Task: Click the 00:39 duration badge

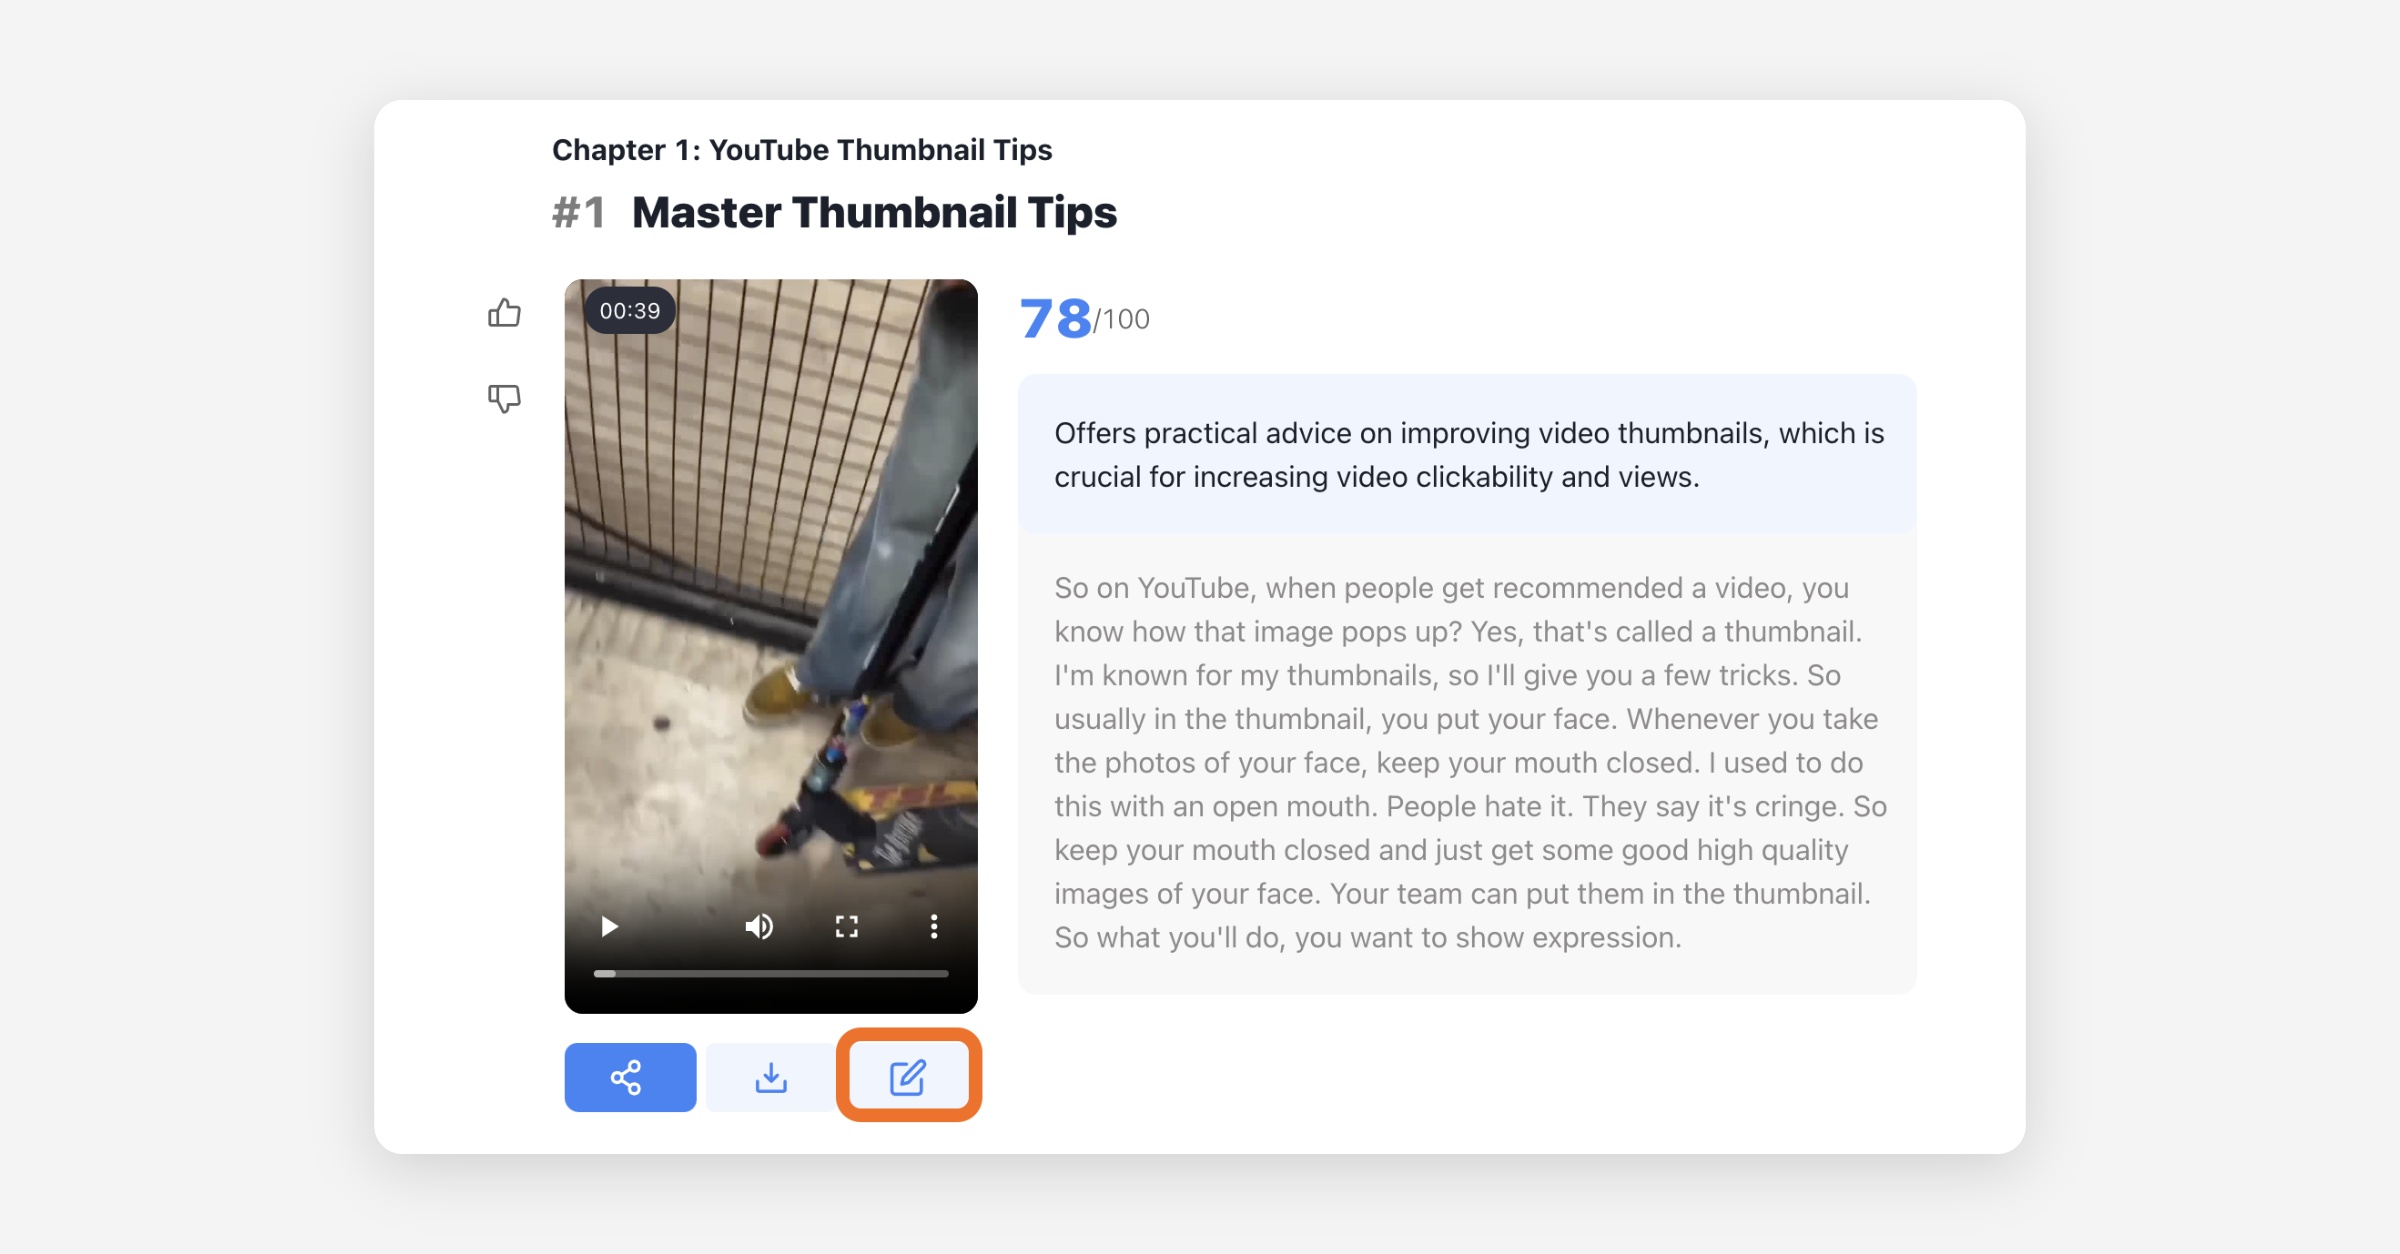Action: click(630, 311)
